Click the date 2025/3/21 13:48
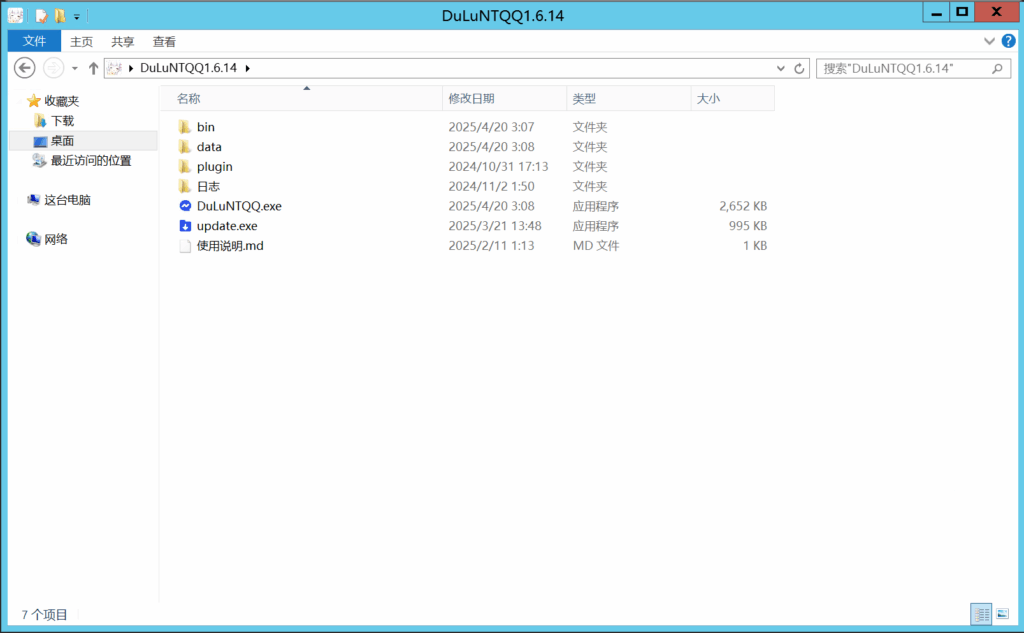 tap(494, 226)
